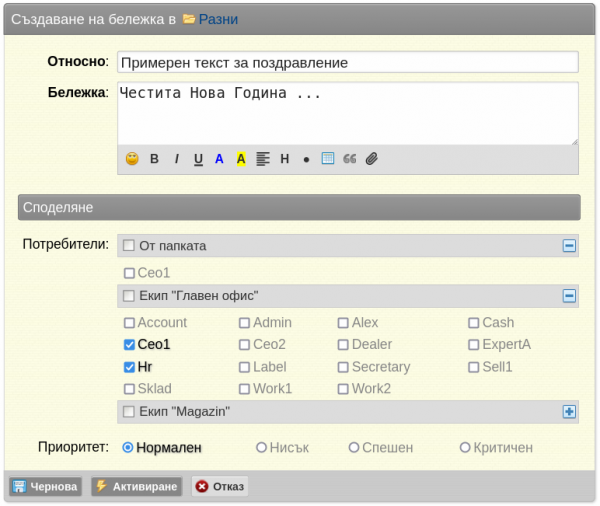
Task: Apply italic formatting to note text
Action: tap(176, 159)
